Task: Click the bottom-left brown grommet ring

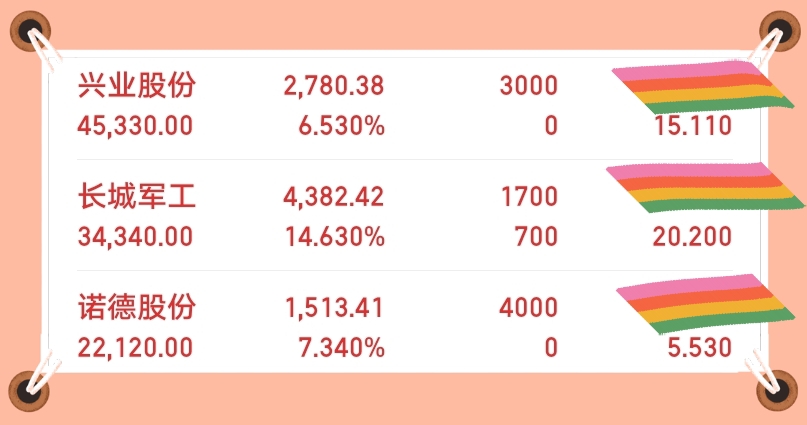Action: (29, 391)
